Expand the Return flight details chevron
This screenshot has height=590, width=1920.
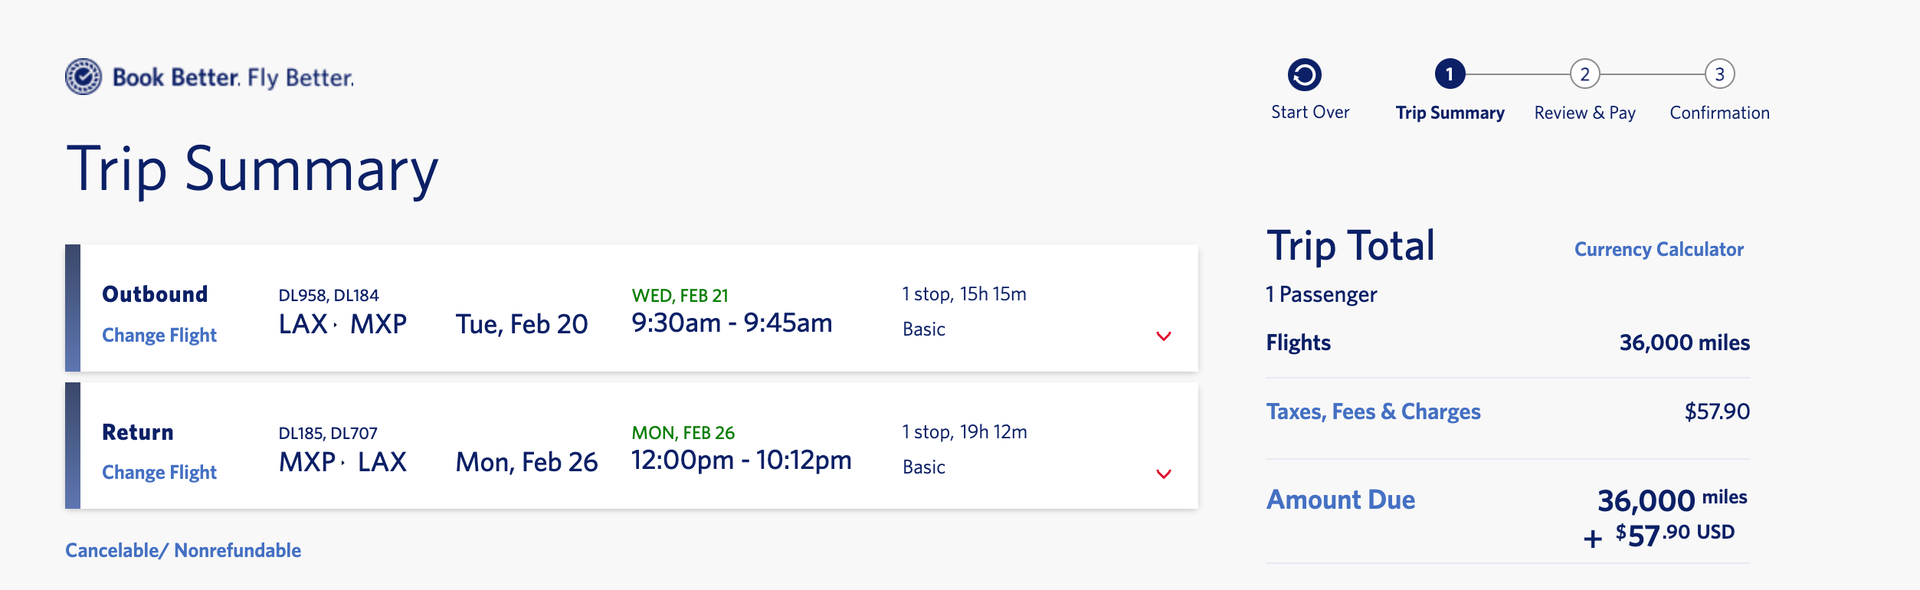[x=1163, y=474]
